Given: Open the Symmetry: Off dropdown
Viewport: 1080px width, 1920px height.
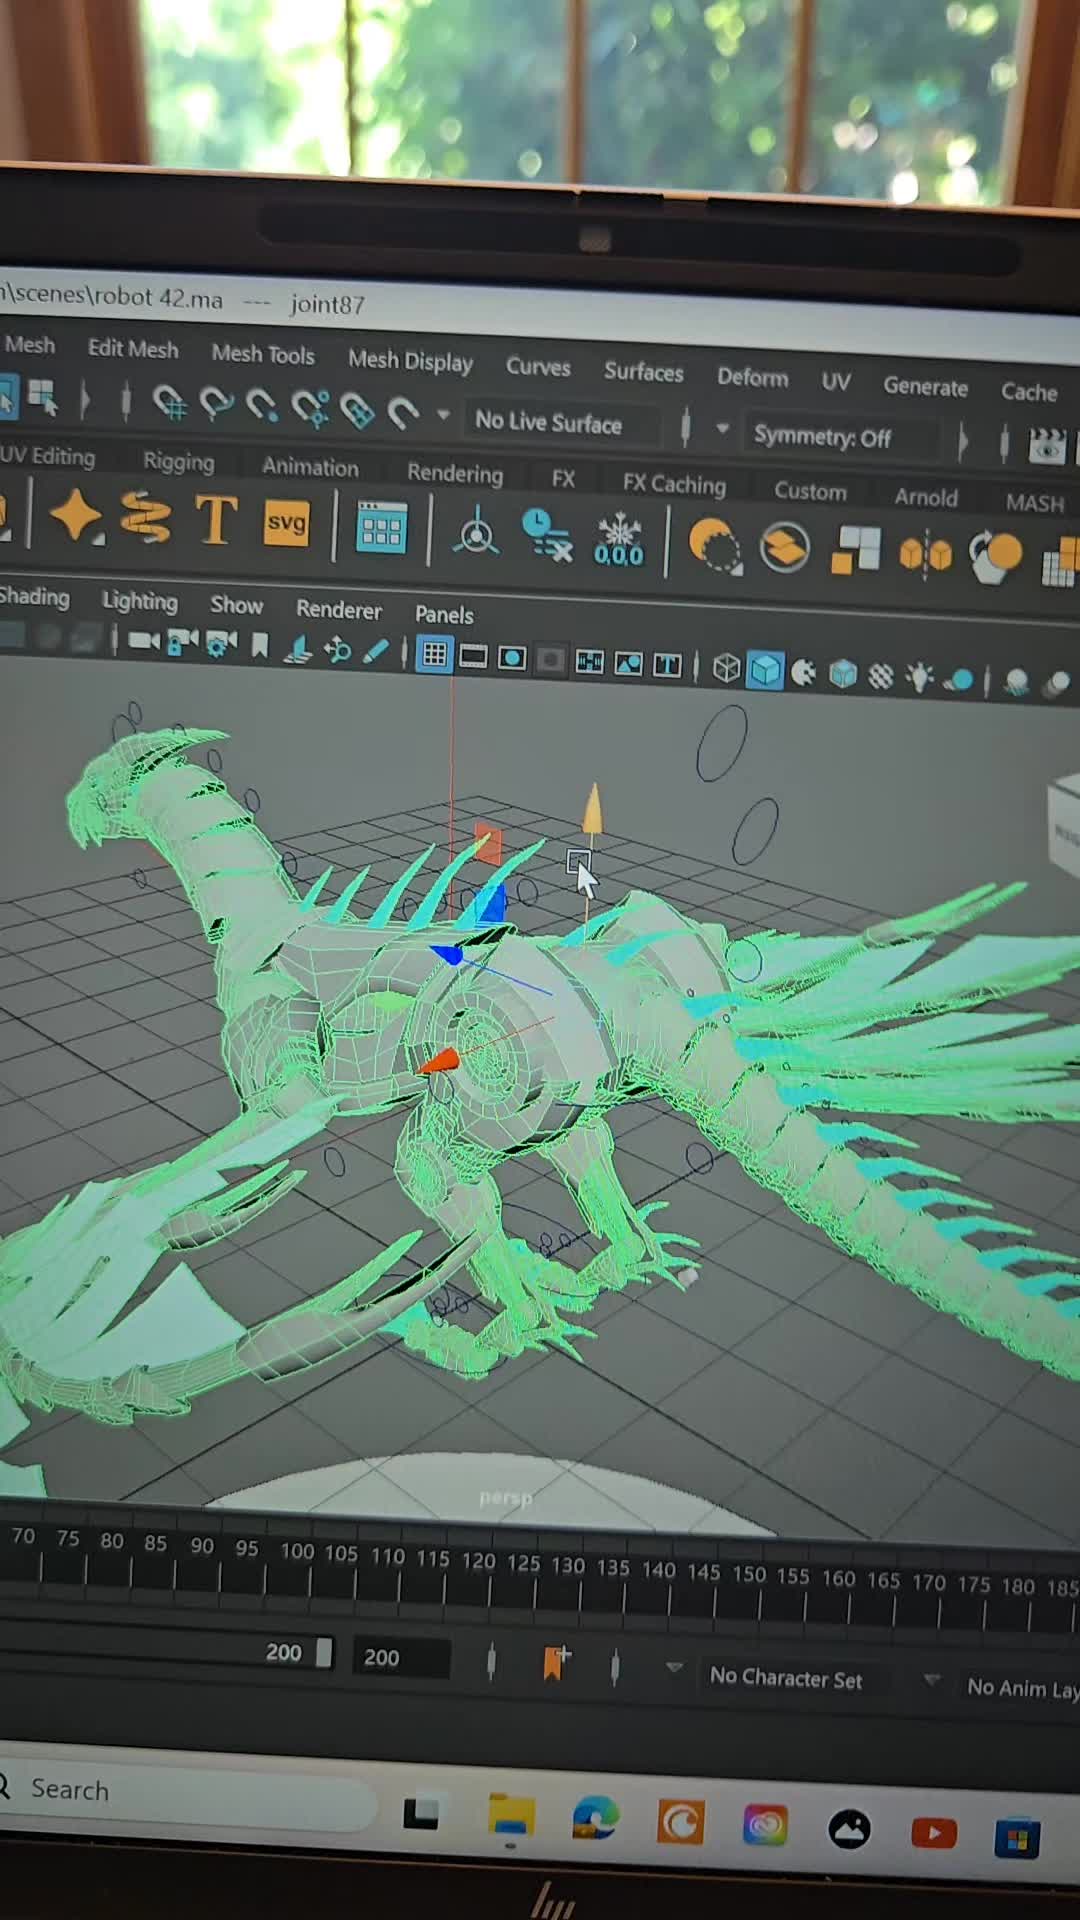Looking at the screenshot, I should click(840, 437).
